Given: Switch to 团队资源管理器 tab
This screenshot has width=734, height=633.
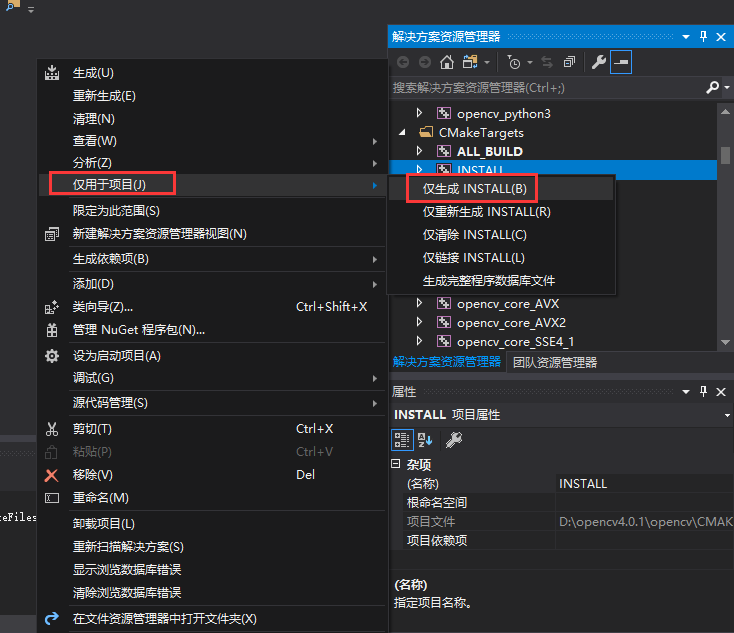Looking at the screenshot, I should [555, 362].
